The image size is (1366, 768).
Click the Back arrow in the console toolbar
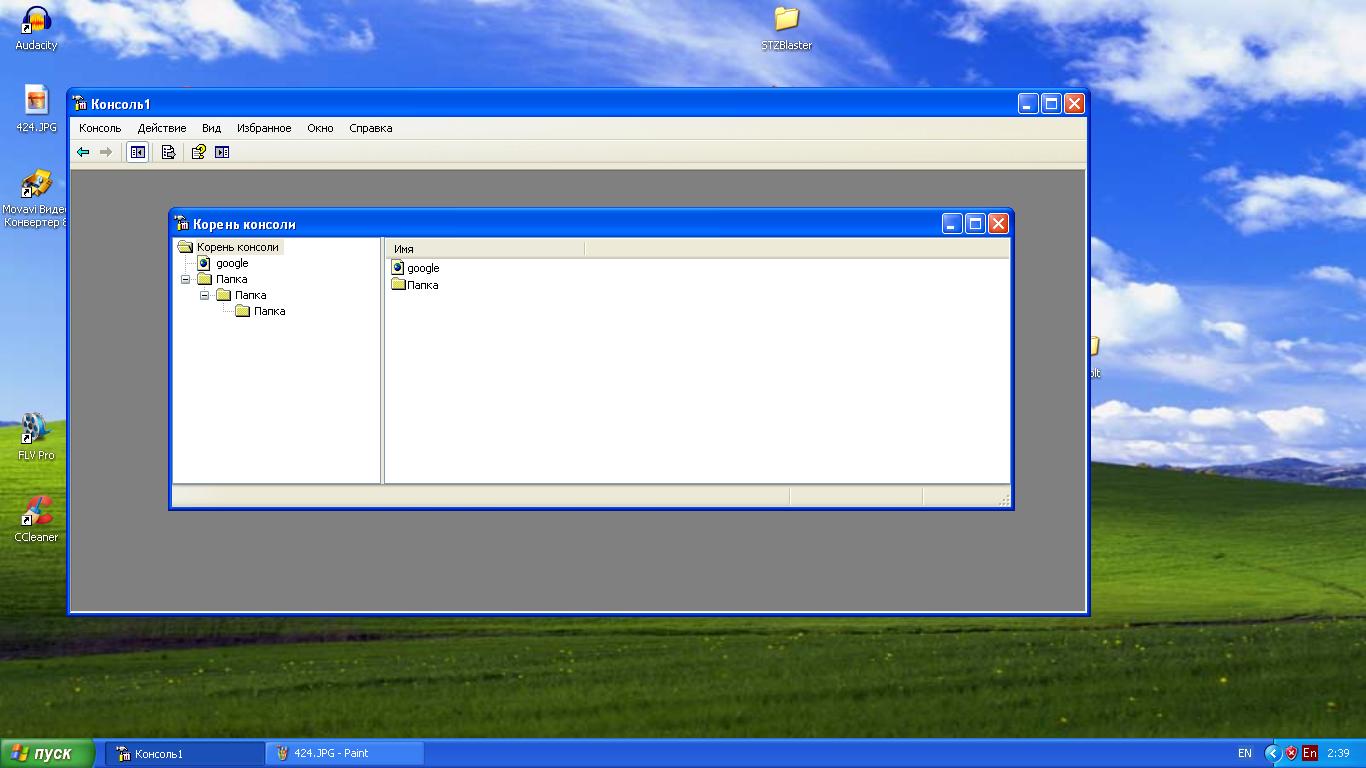[83, 152]
